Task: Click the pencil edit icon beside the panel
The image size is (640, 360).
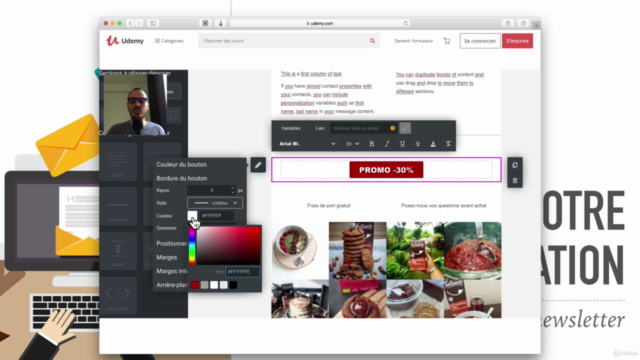Action: [x=258, y=165]
